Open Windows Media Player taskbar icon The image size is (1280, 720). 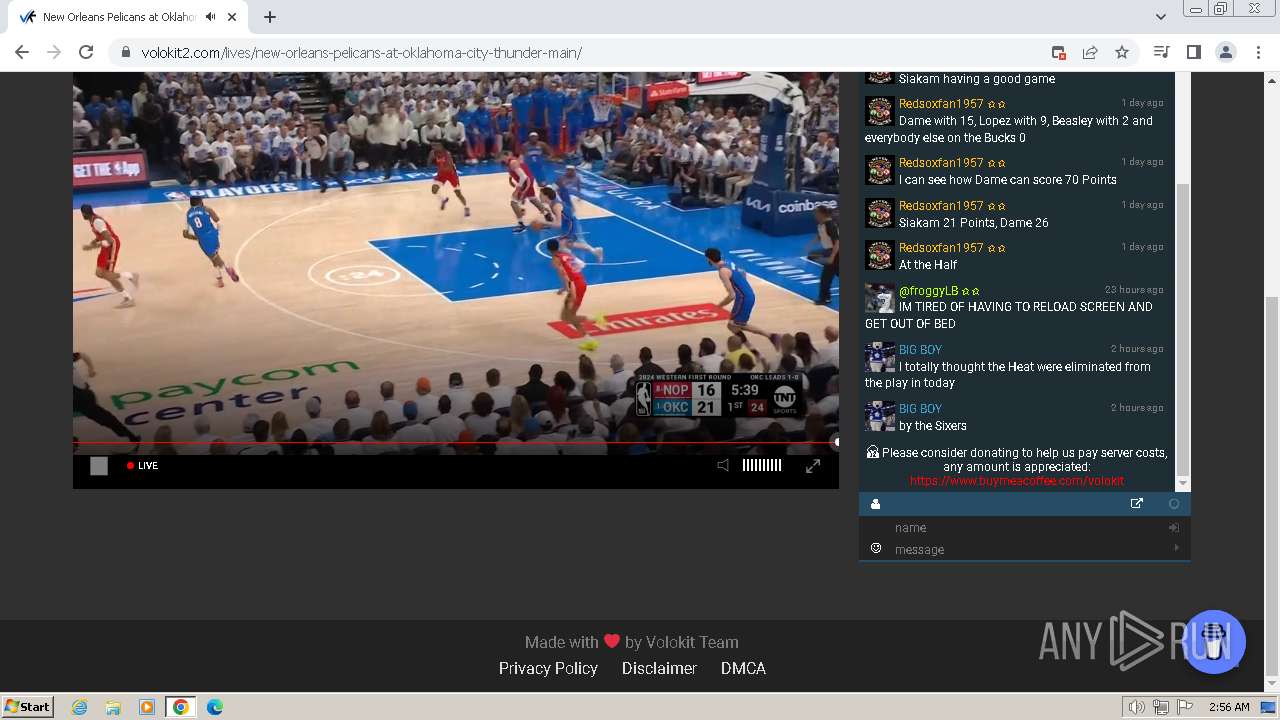[x=146, y=707]
